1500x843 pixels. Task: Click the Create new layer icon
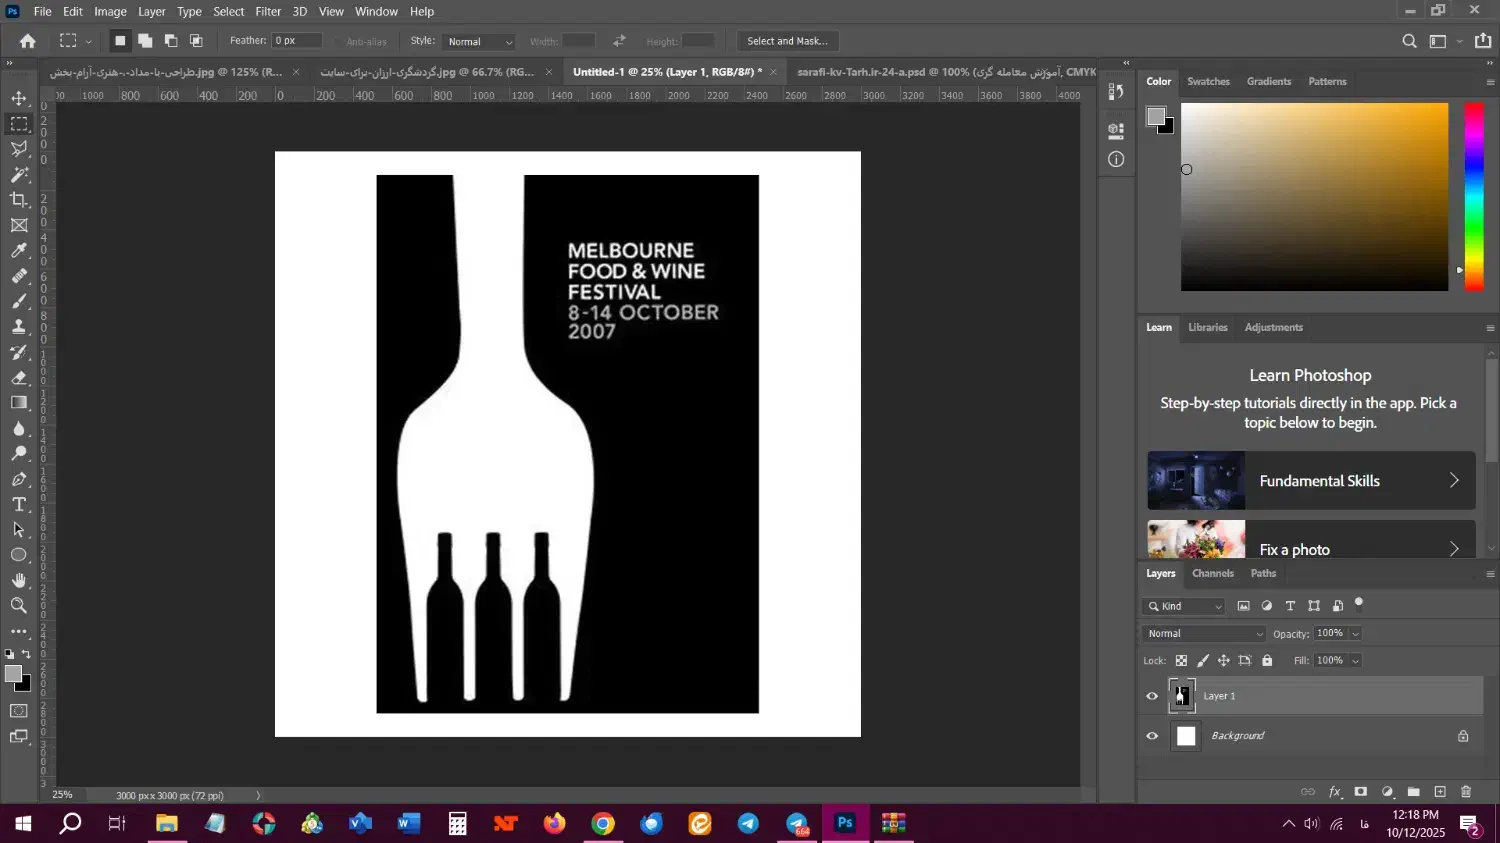pos(1440,792)
